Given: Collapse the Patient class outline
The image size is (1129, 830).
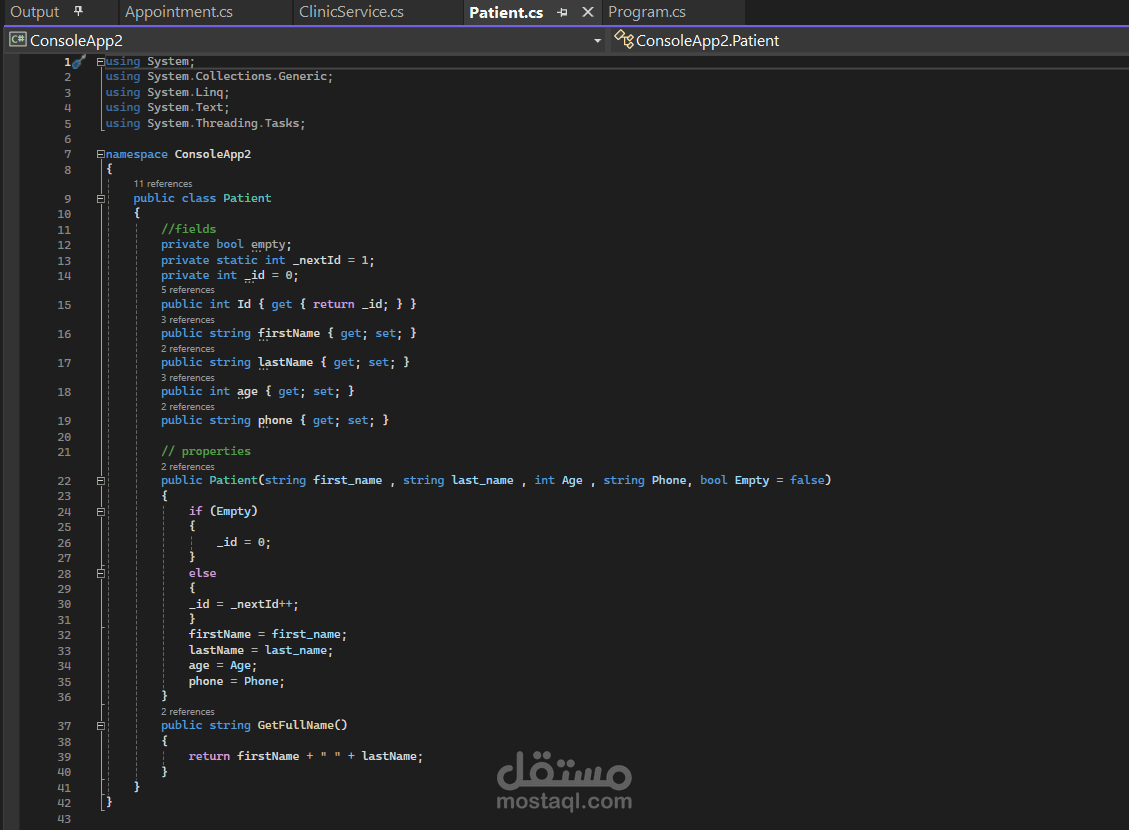Looking at the screenshot, I should pos(101,199).
